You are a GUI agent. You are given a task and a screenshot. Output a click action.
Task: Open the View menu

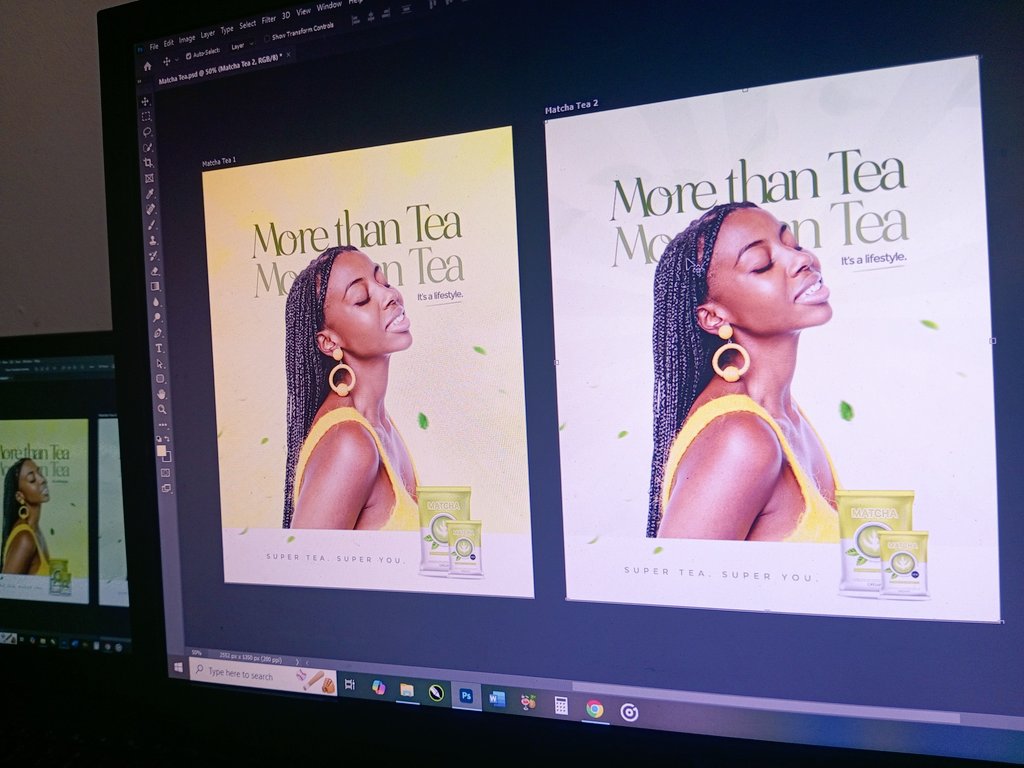[304, 11]
